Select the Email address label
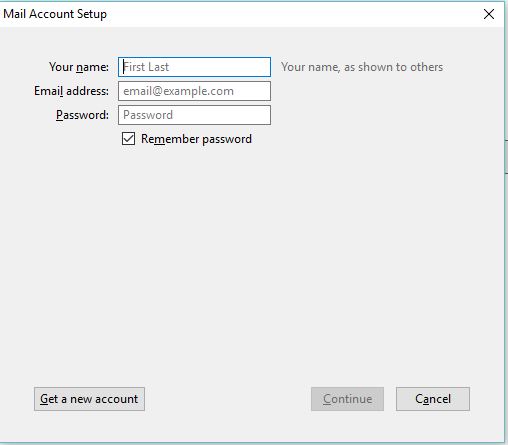Image resolution: width=508 pixels, height=445 pixels. [x=71, y=91]
